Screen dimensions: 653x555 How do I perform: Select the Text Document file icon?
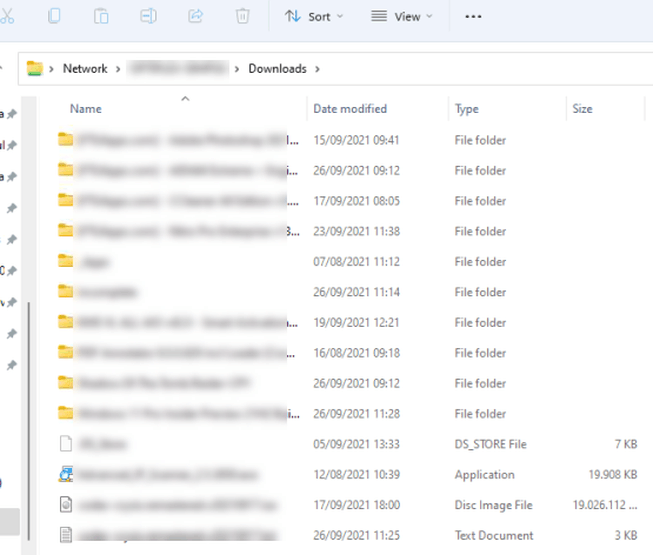coord(66,535)
